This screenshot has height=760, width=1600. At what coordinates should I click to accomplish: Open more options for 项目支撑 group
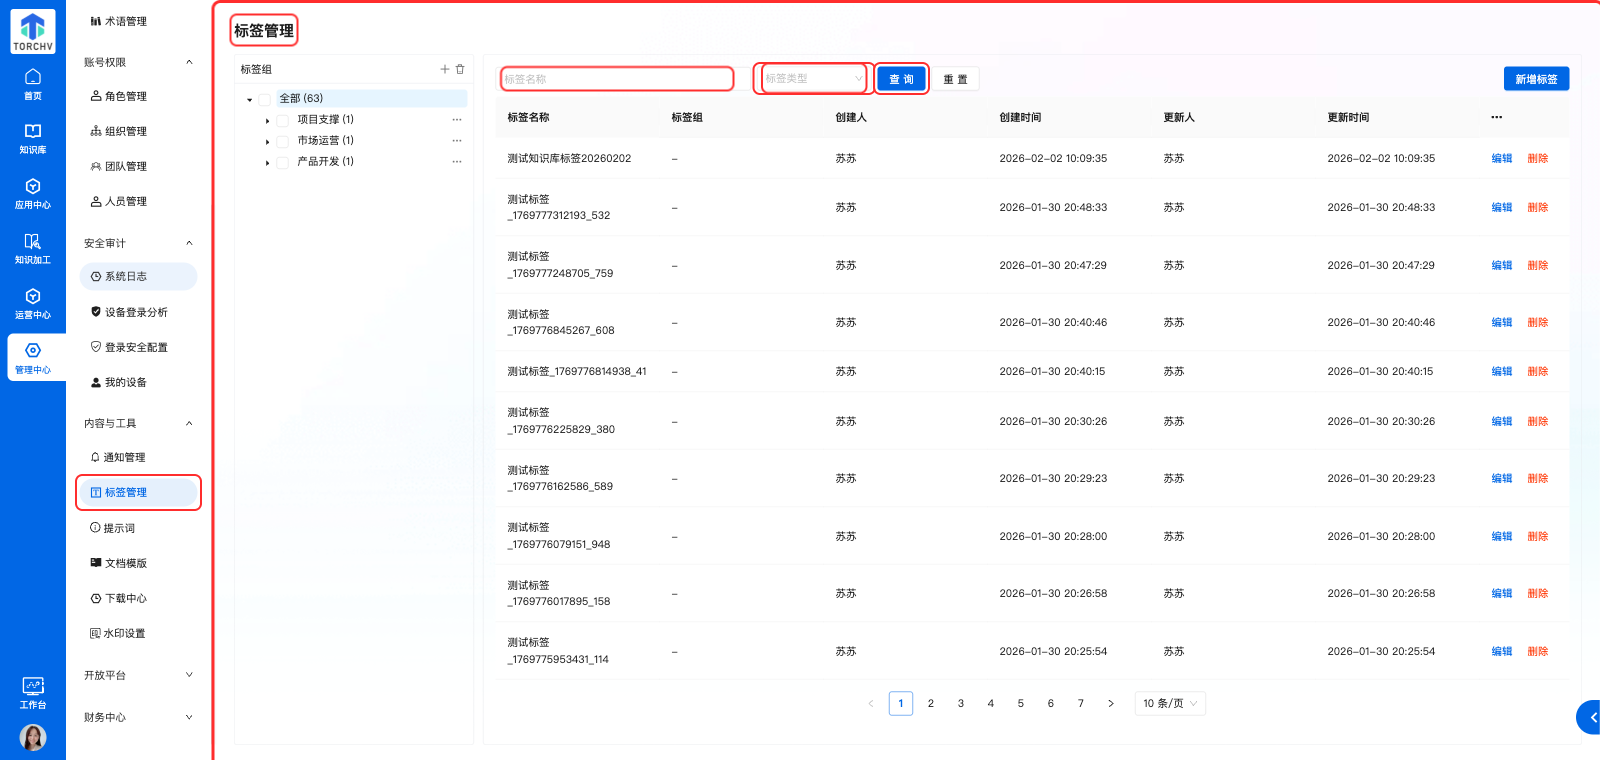pyautogui.click(x=457, y=119)
